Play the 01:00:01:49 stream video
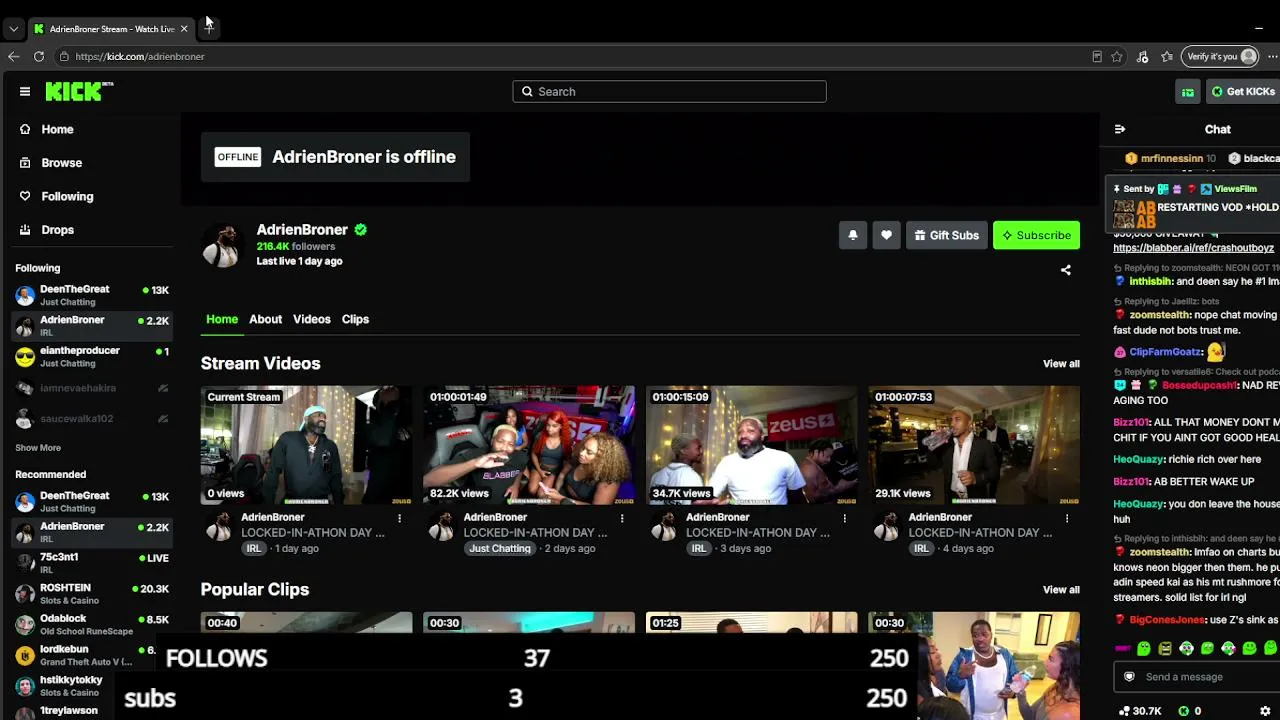Viewport: 1280px width, 720px height. [x=529, y=445]
